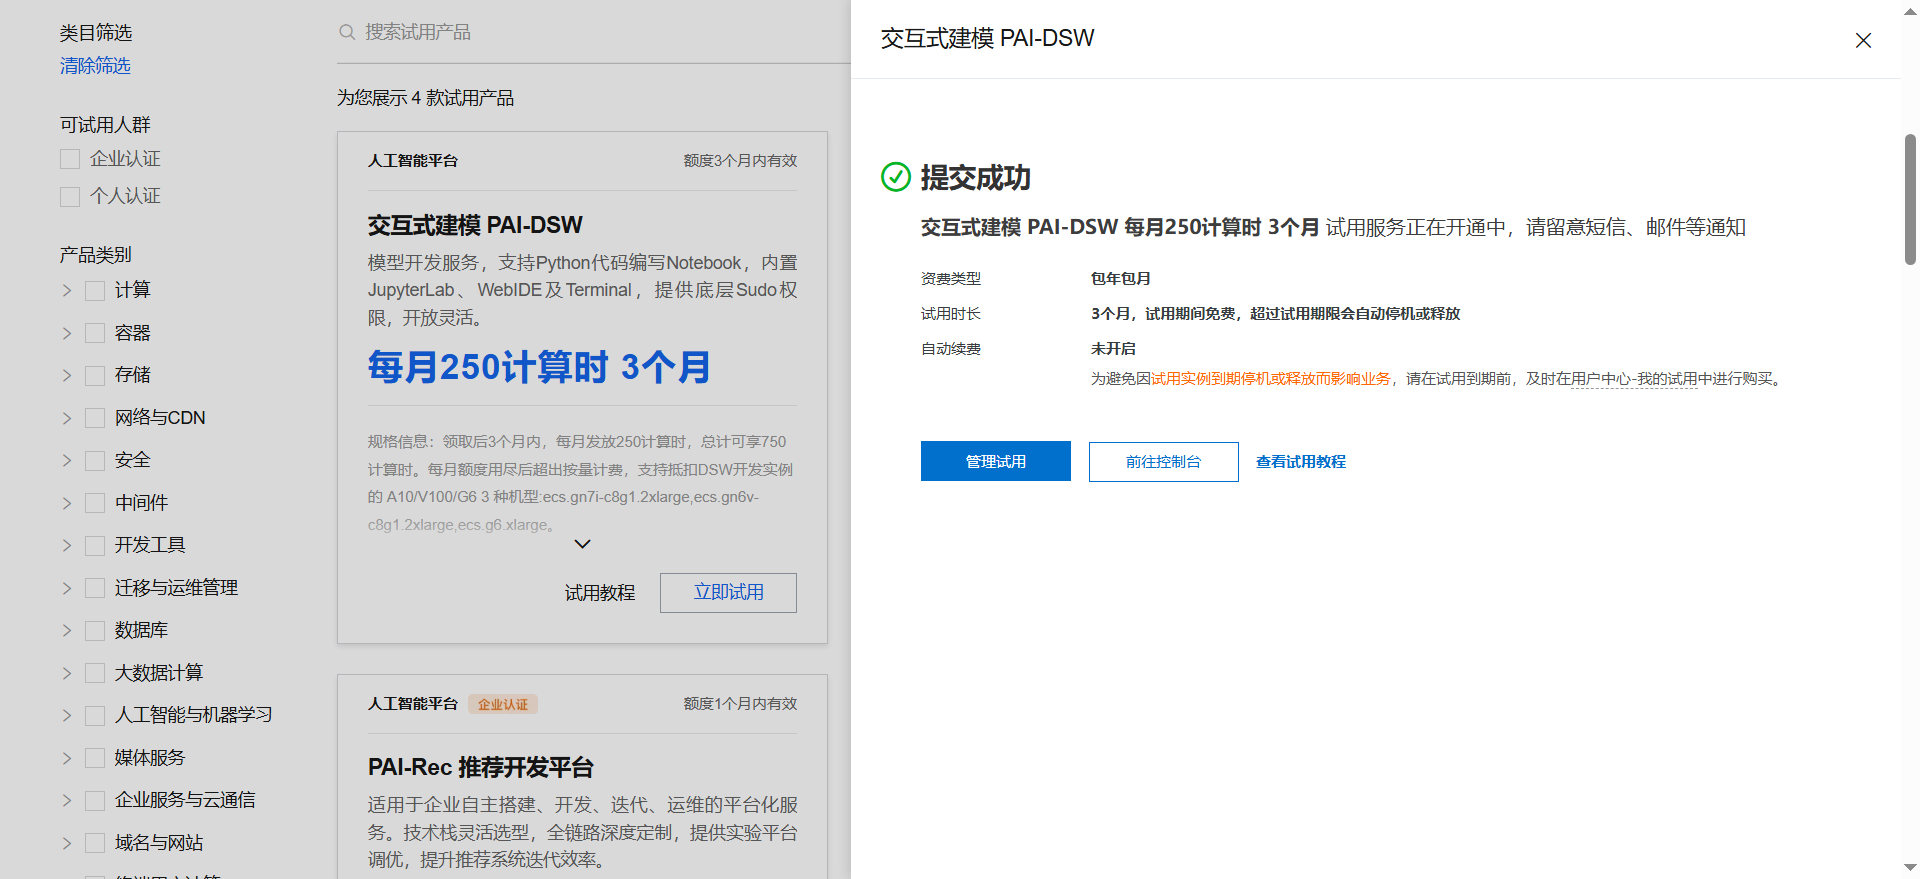Click the PAI-Rec 推荐开发平台 card title

[x=481, y=768]
